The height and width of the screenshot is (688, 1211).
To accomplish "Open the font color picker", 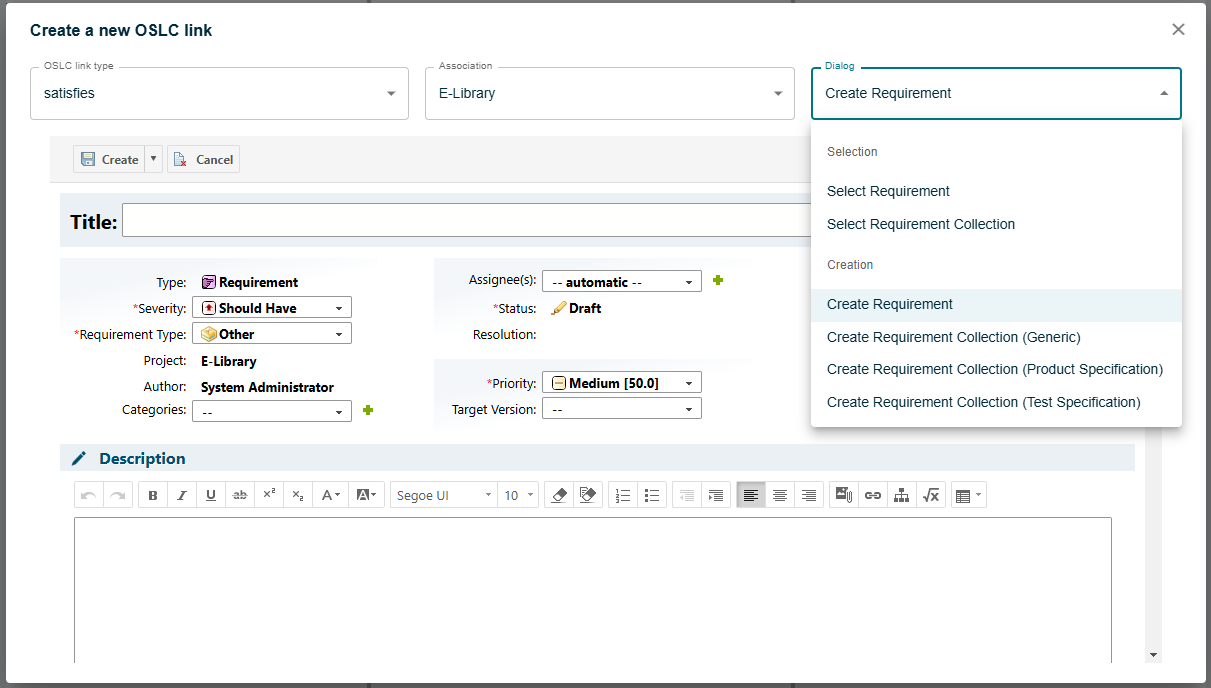I will click(x=330, y=495).
